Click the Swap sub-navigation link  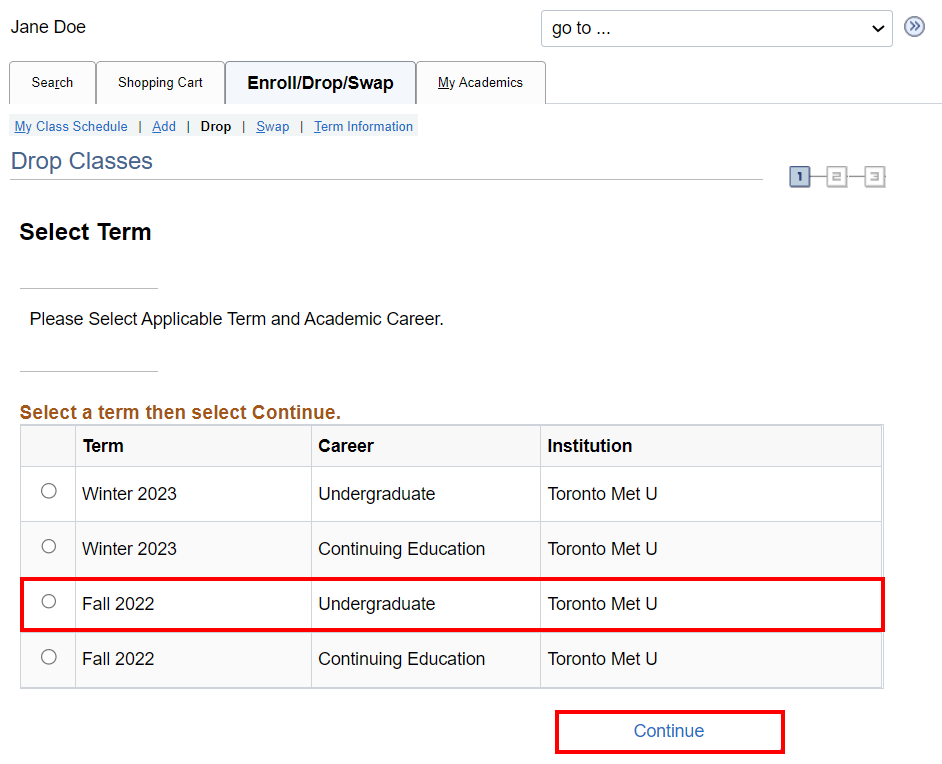click(272, 127)
